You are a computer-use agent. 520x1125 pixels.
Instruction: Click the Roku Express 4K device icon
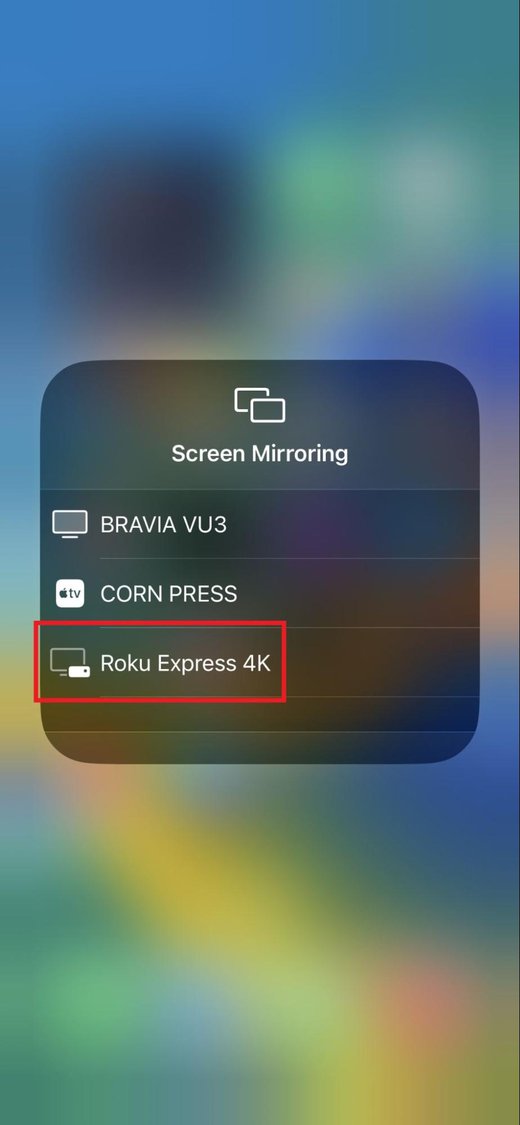click(70, 663)
